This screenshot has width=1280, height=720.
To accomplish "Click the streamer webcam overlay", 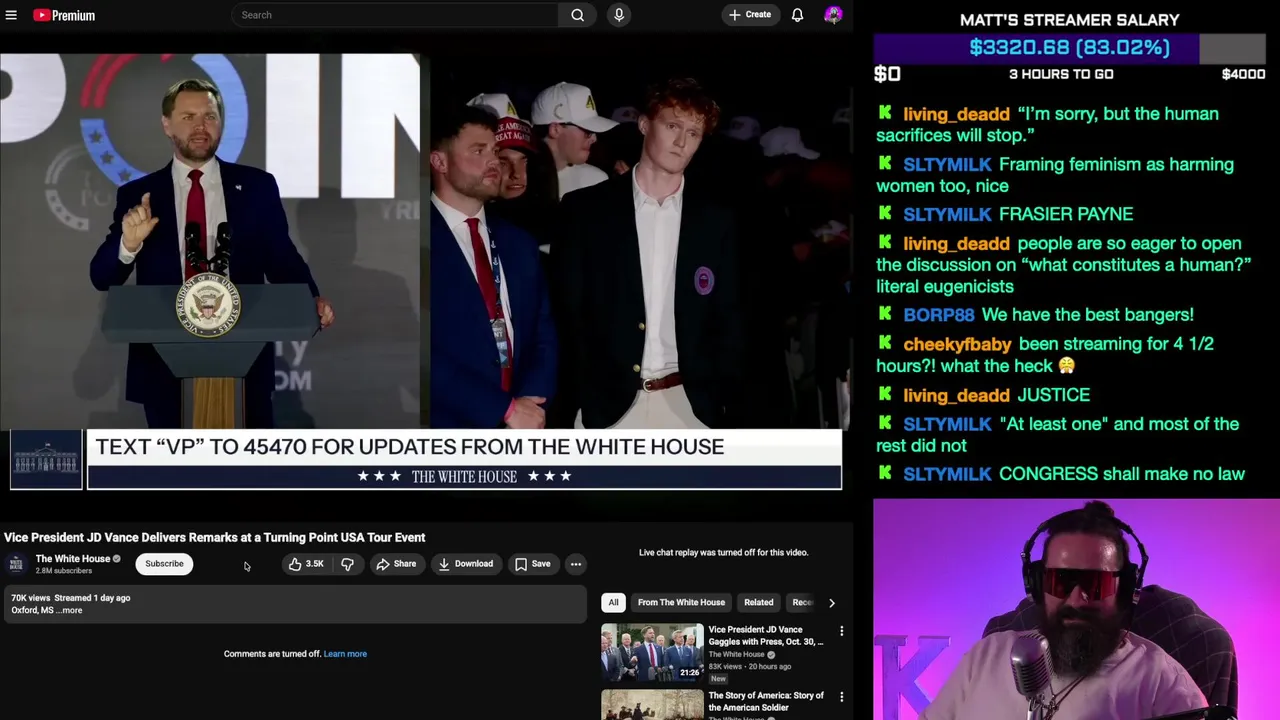I will click(1076, 609).
